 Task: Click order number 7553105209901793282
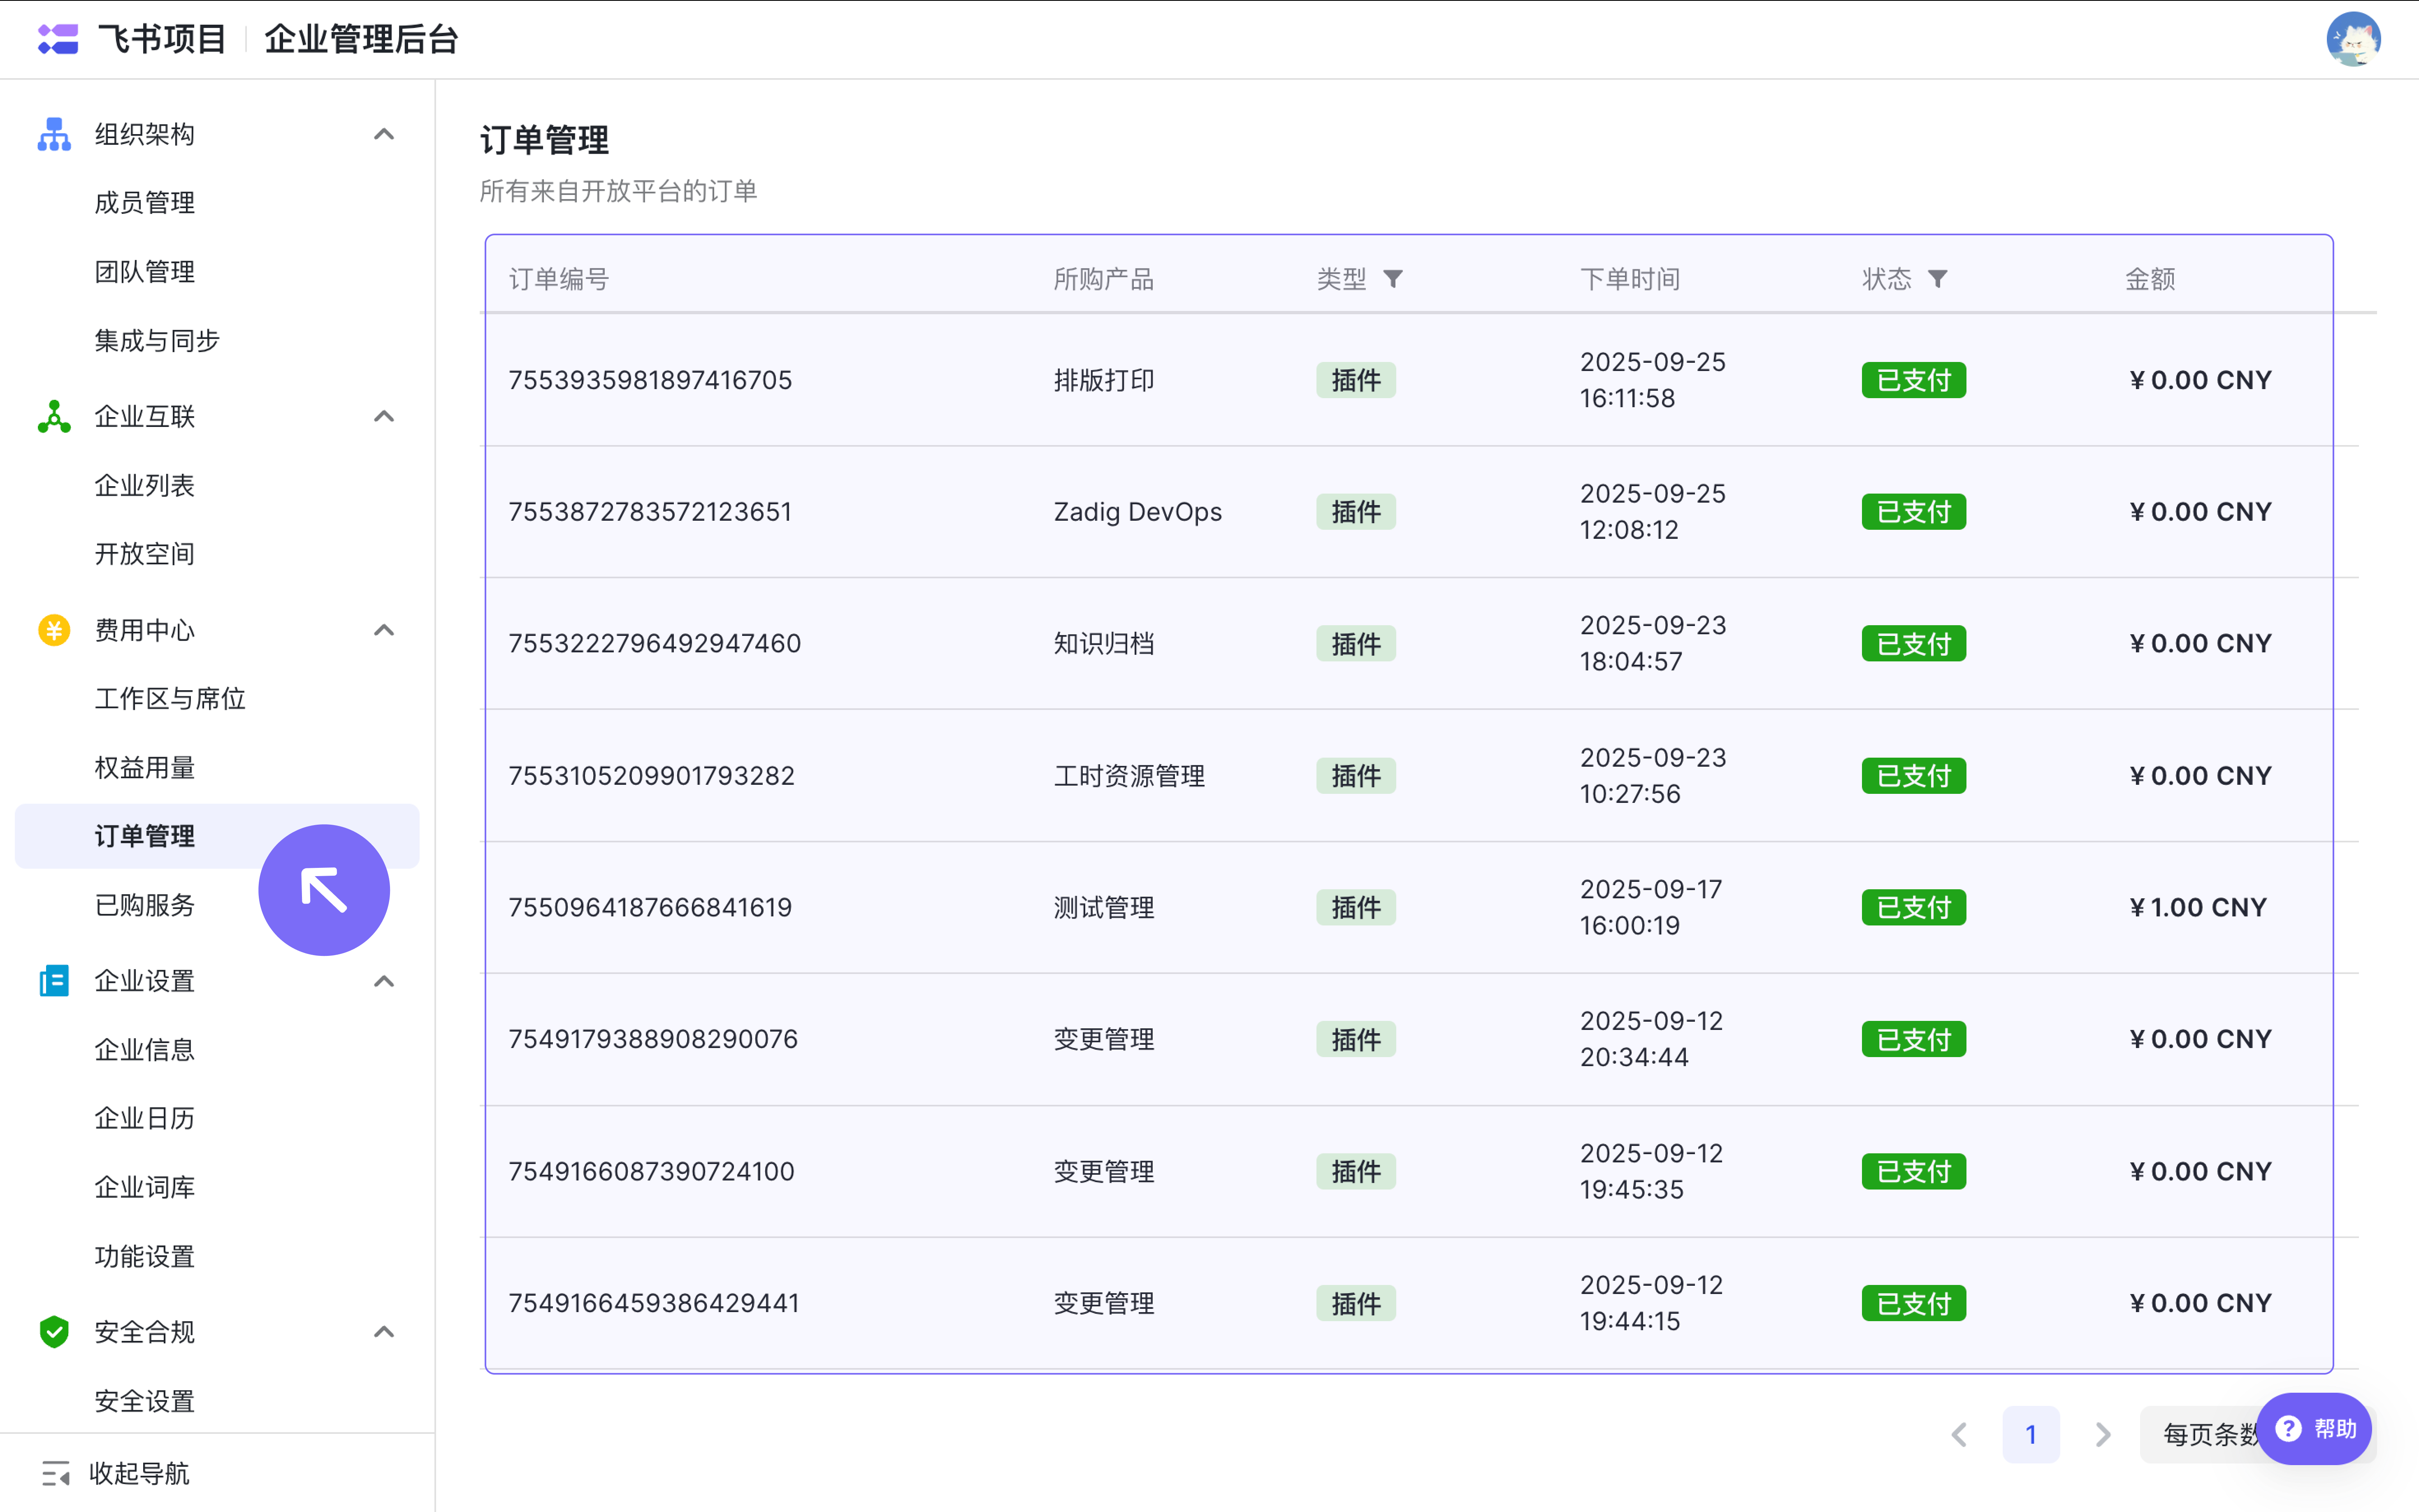(x=652, y=776)
